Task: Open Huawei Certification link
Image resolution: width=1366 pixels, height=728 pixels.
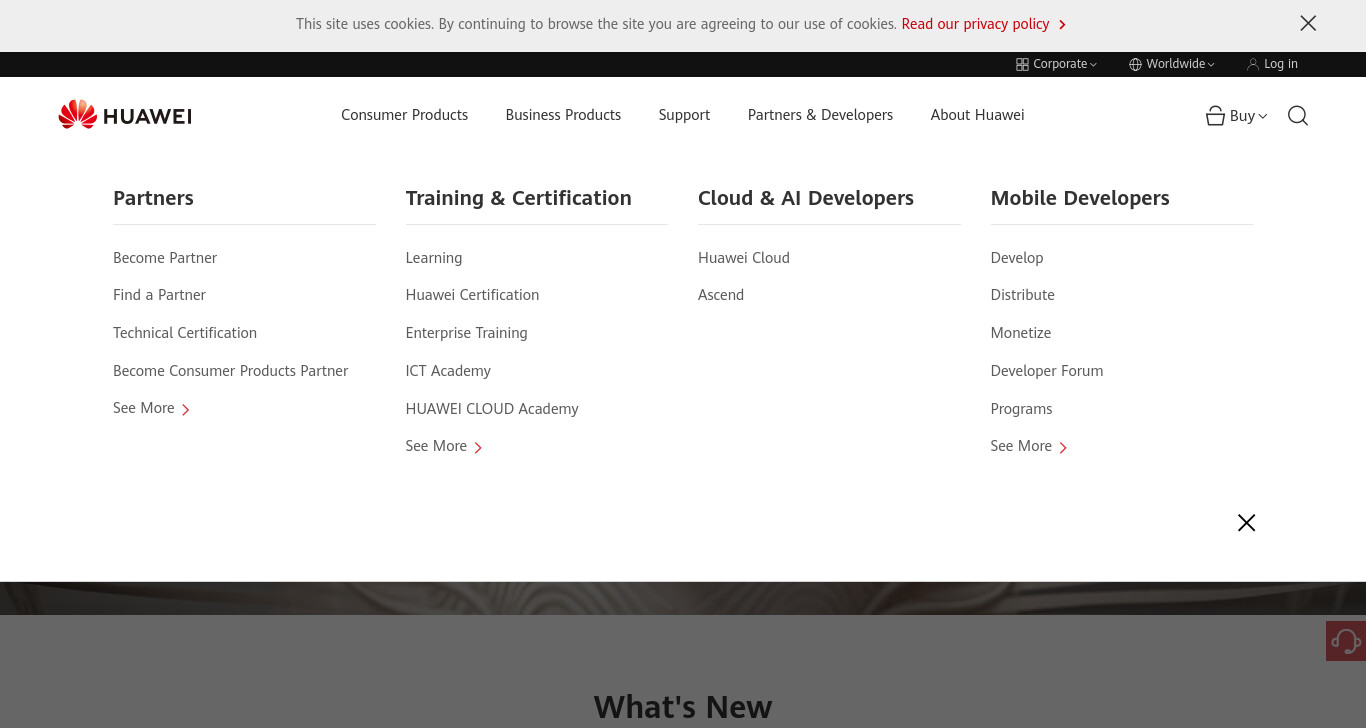Action: [x=472, y=295]
